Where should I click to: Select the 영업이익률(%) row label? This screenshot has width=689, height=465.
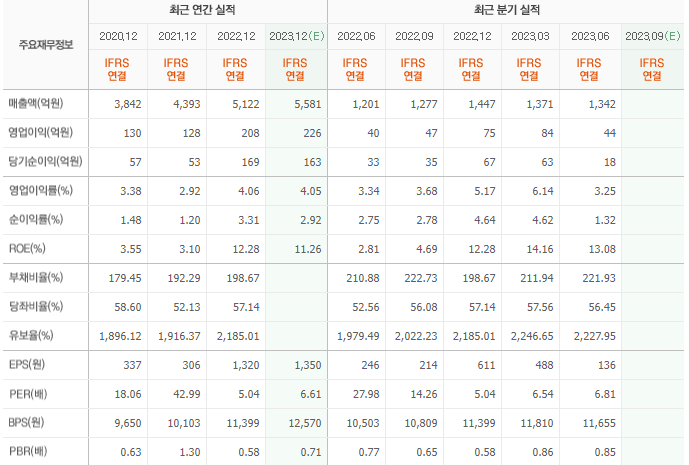[40, 190]
